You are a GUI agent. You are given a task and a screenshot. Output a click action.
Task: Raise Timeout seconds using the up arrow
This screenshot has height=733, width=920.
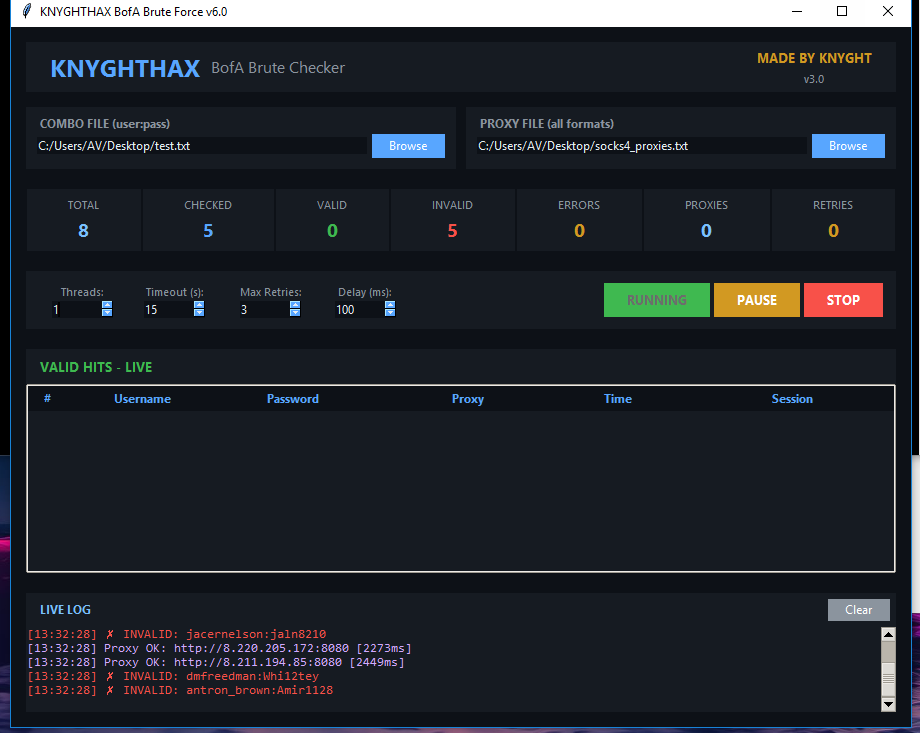[x=199, y=306]
